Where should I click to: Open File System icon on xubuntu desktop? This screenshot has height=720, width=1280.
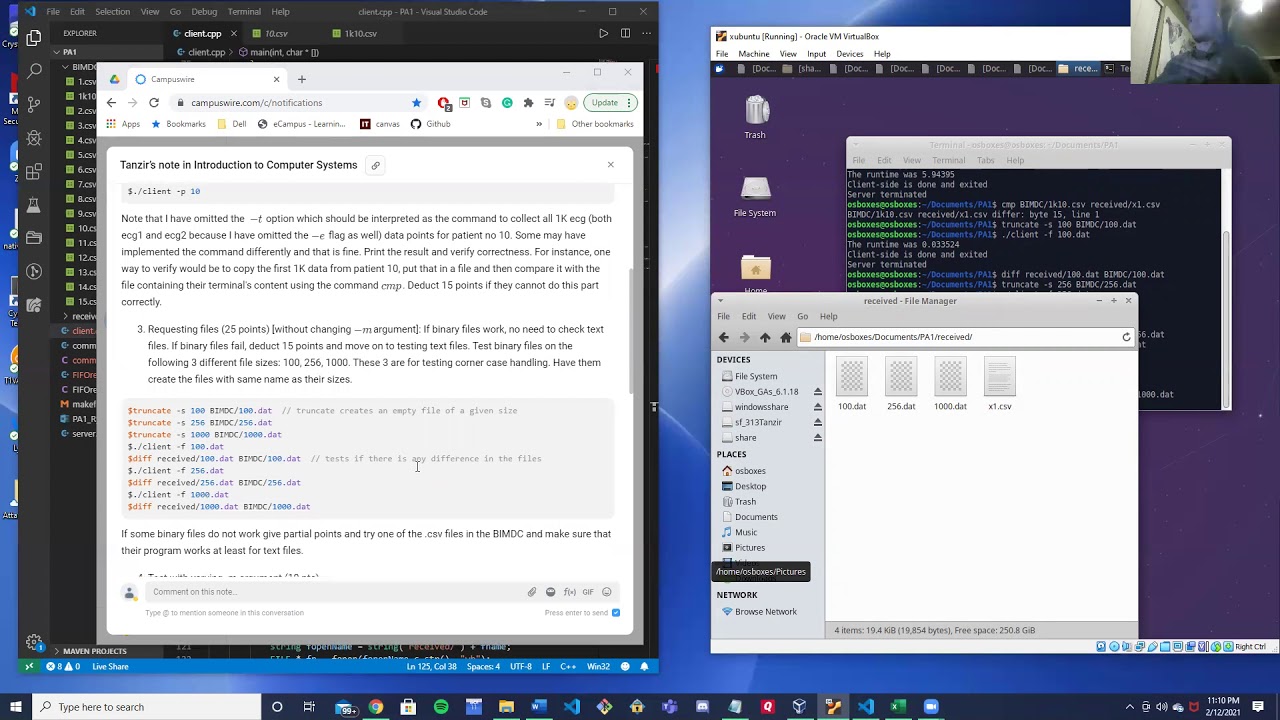click(755, 197)
